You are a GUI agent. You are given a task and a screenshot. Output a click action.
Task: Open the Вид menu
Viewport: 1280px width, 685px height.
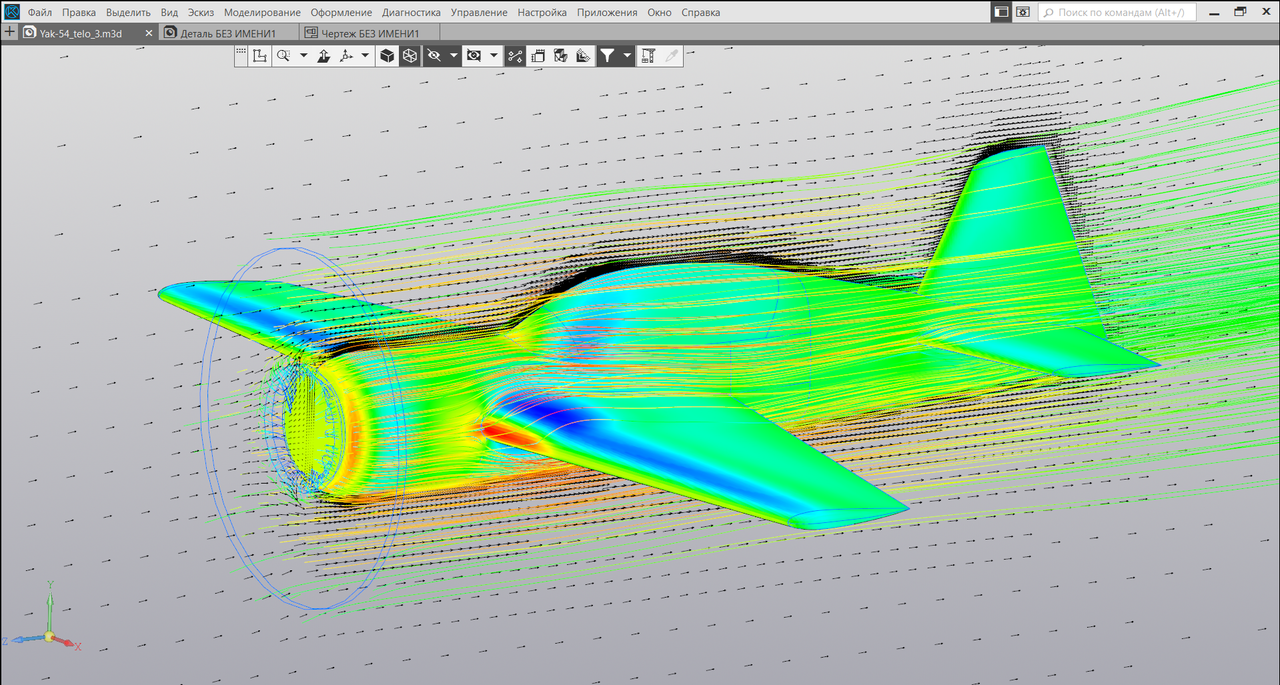pyautogui.click(x=169, y=13)
